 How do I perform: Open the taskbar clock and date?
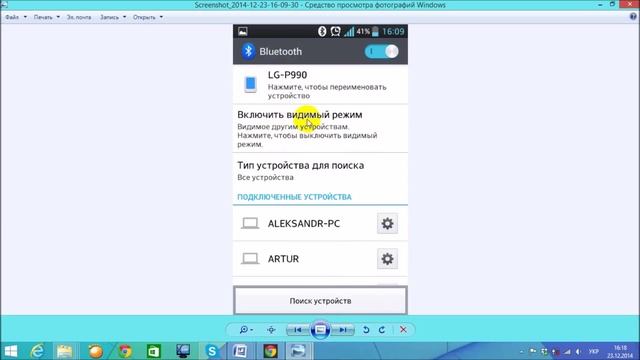pos(620,351)
